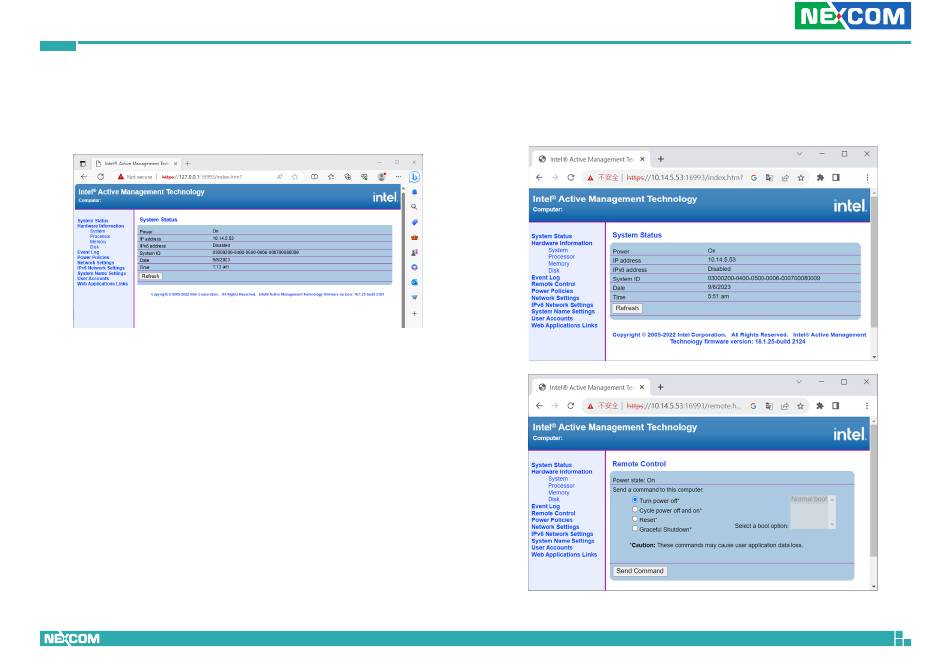The height and width of the screenshot is (664, 950).
Task: Choose the "Graceful Shutdown" radio button
Action: [x=635, y=529]
